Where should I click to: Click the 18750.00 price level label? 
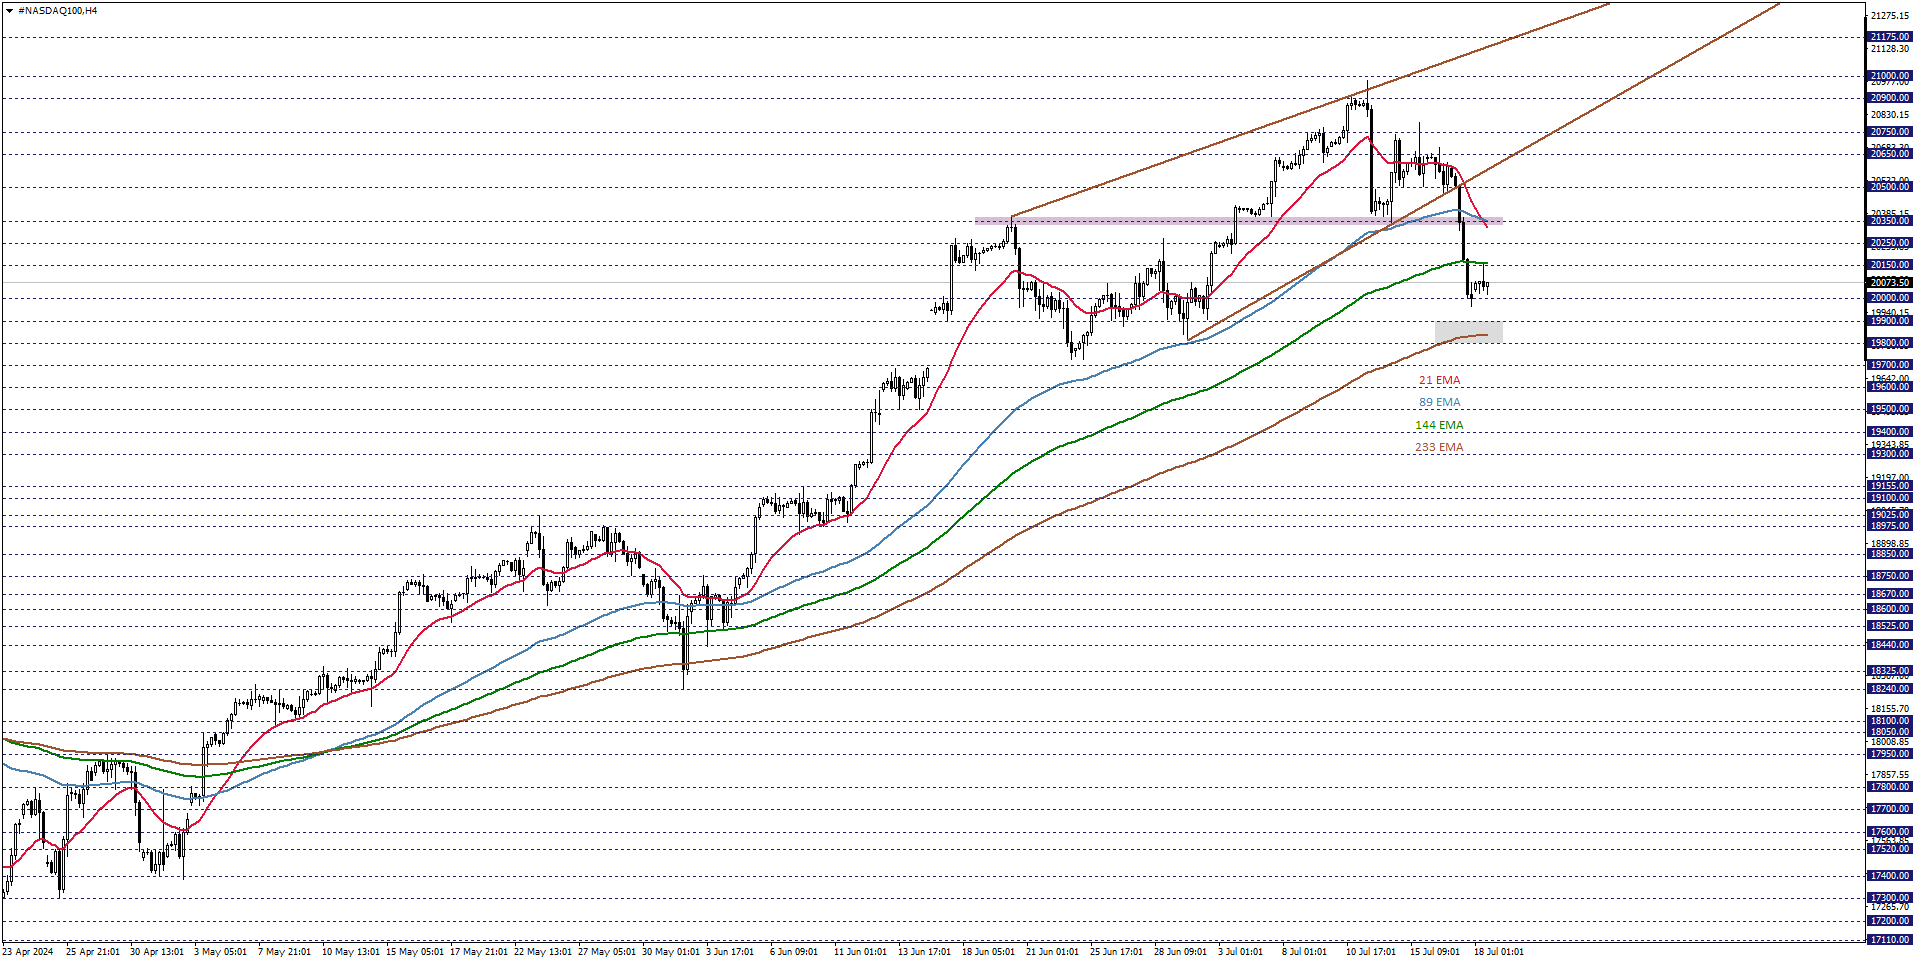pyautogui.click(x=1890, y=576)
